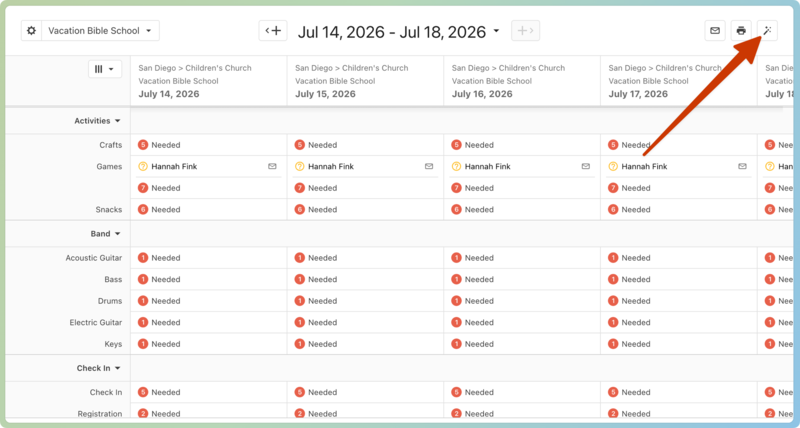Click the envelope icon for Hannah Fink on July 15
The height and width of the screenshot is (428, 800).
(429, 166)
